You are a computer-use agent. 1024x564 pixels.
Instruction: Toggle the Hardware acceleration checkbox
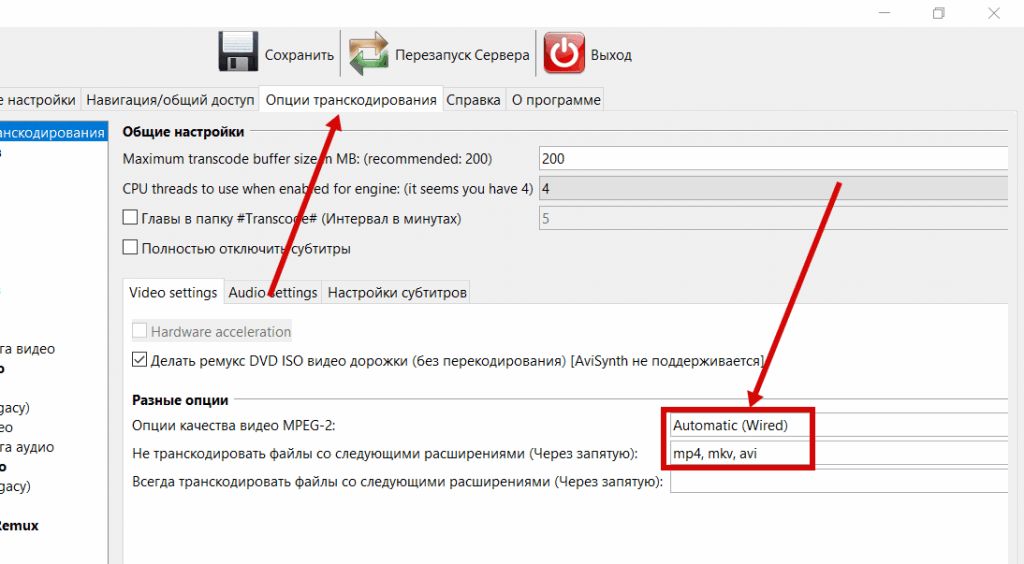click(139, 330)
